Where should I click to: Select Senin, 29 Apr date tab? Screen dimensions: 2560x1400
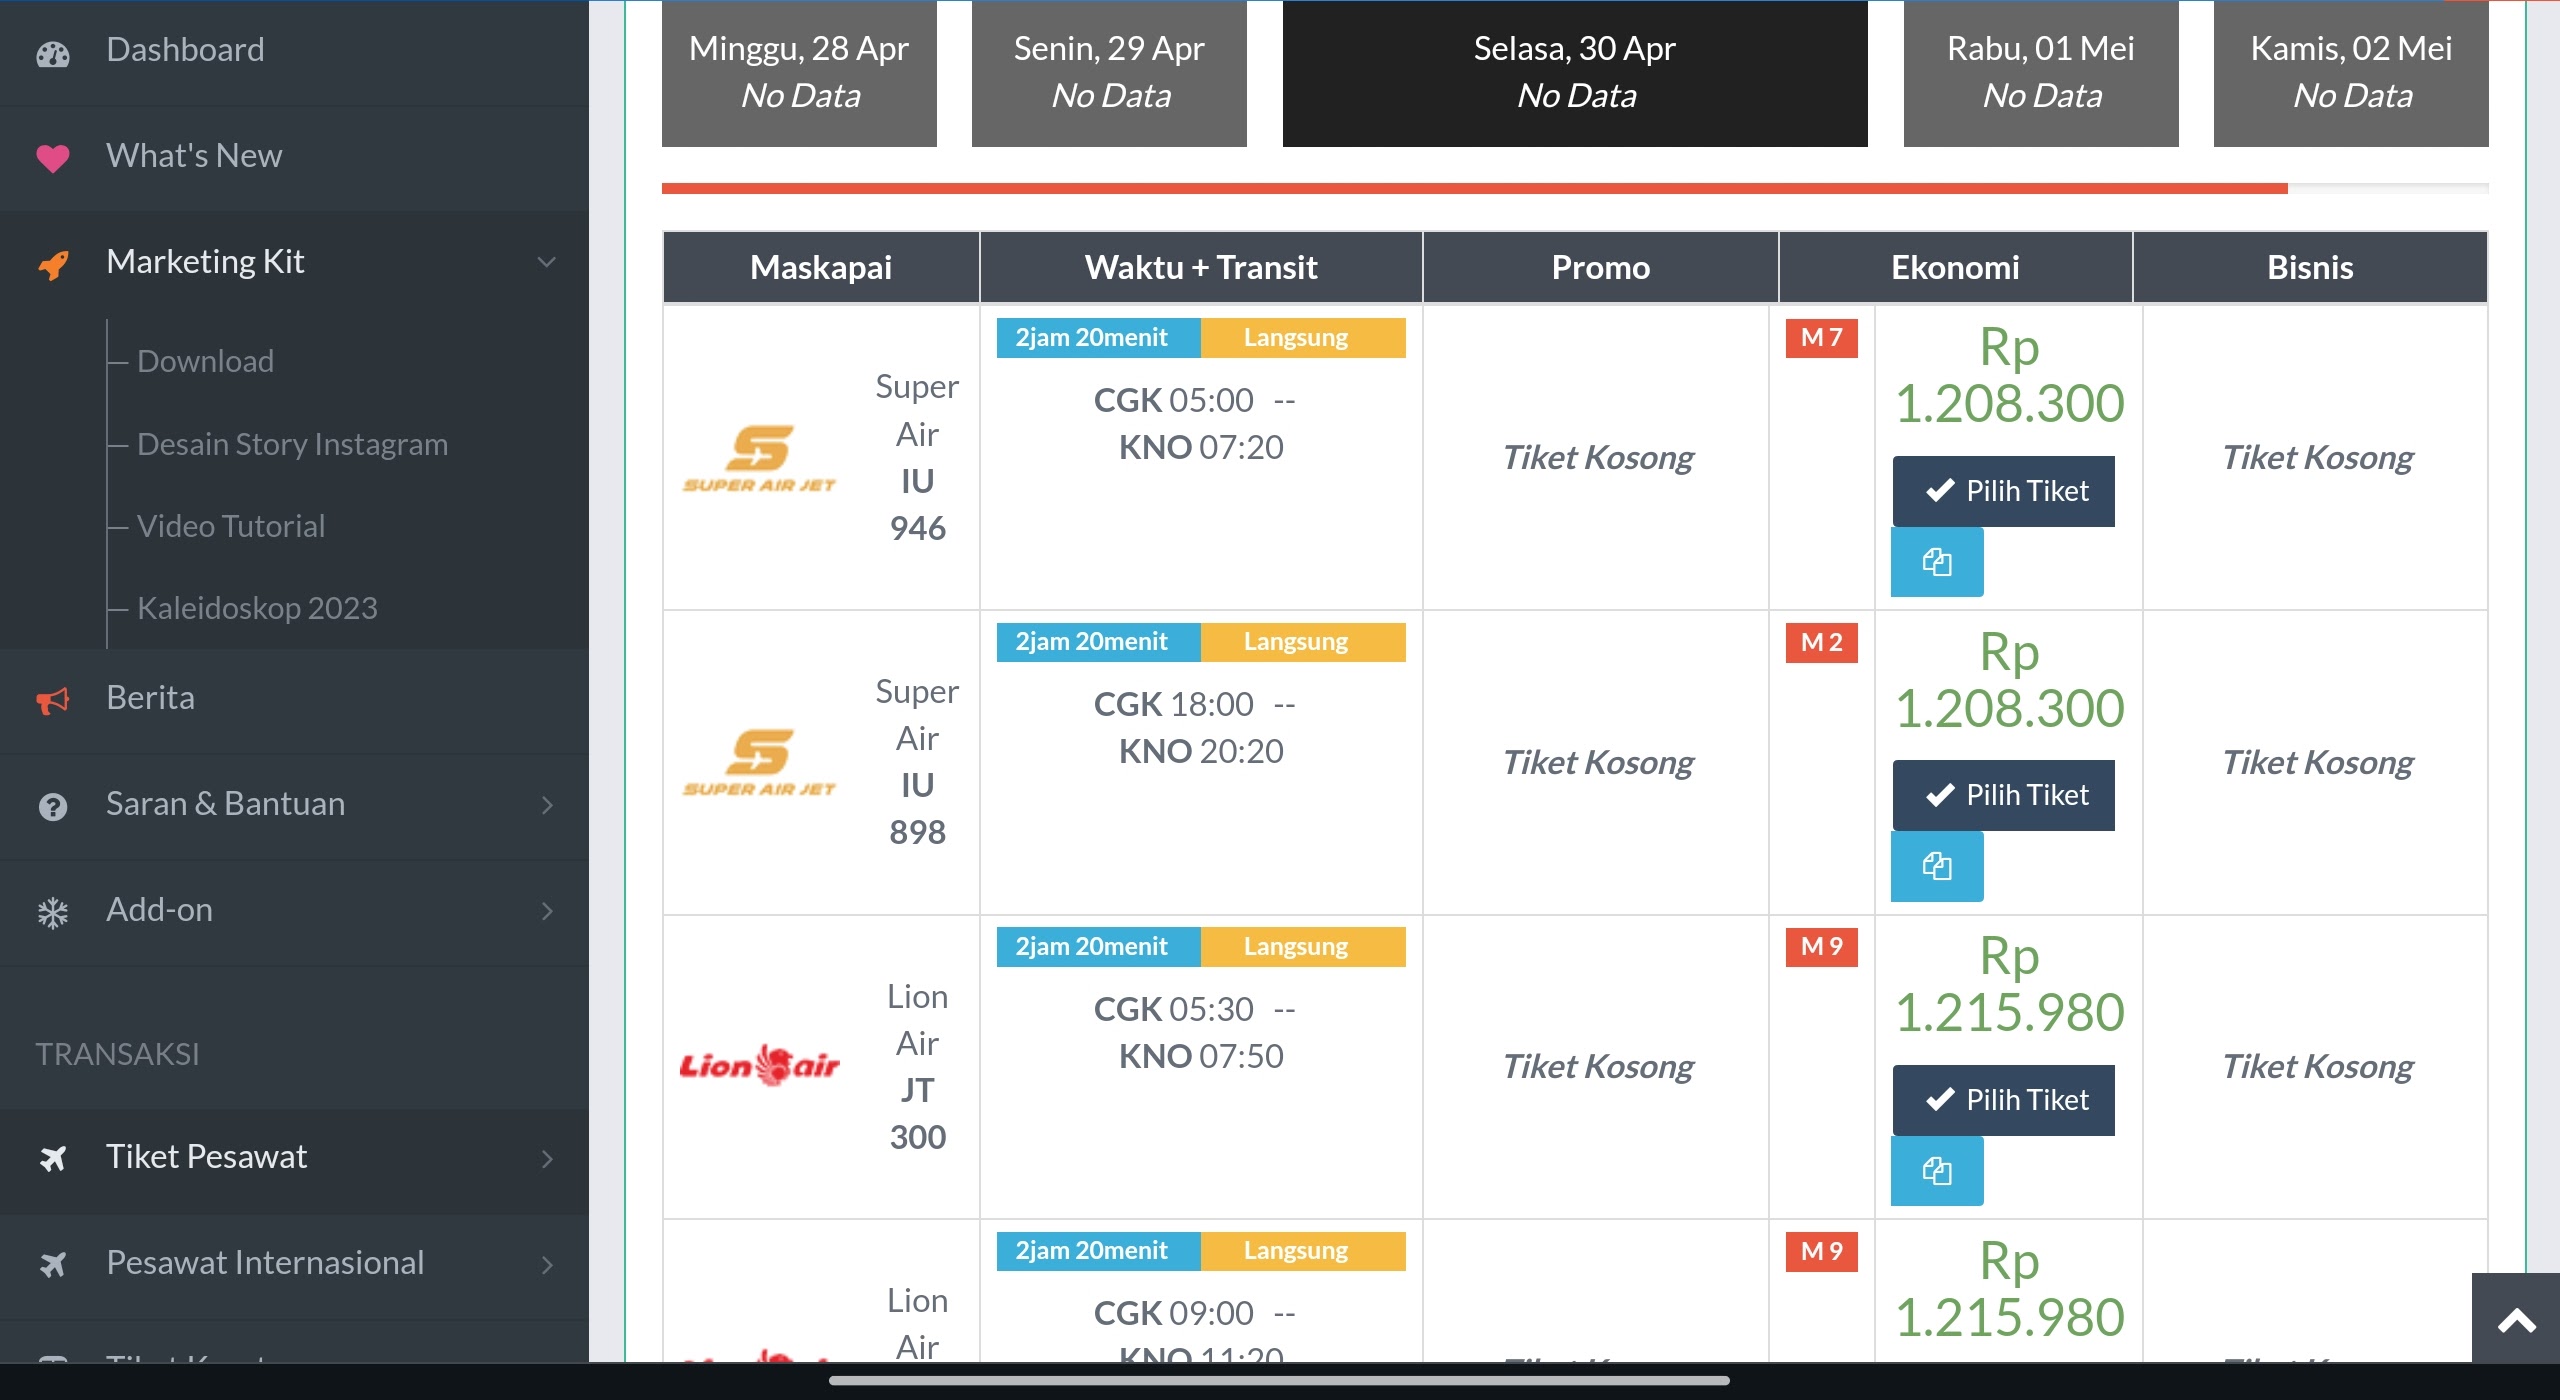coord(1109,72)
